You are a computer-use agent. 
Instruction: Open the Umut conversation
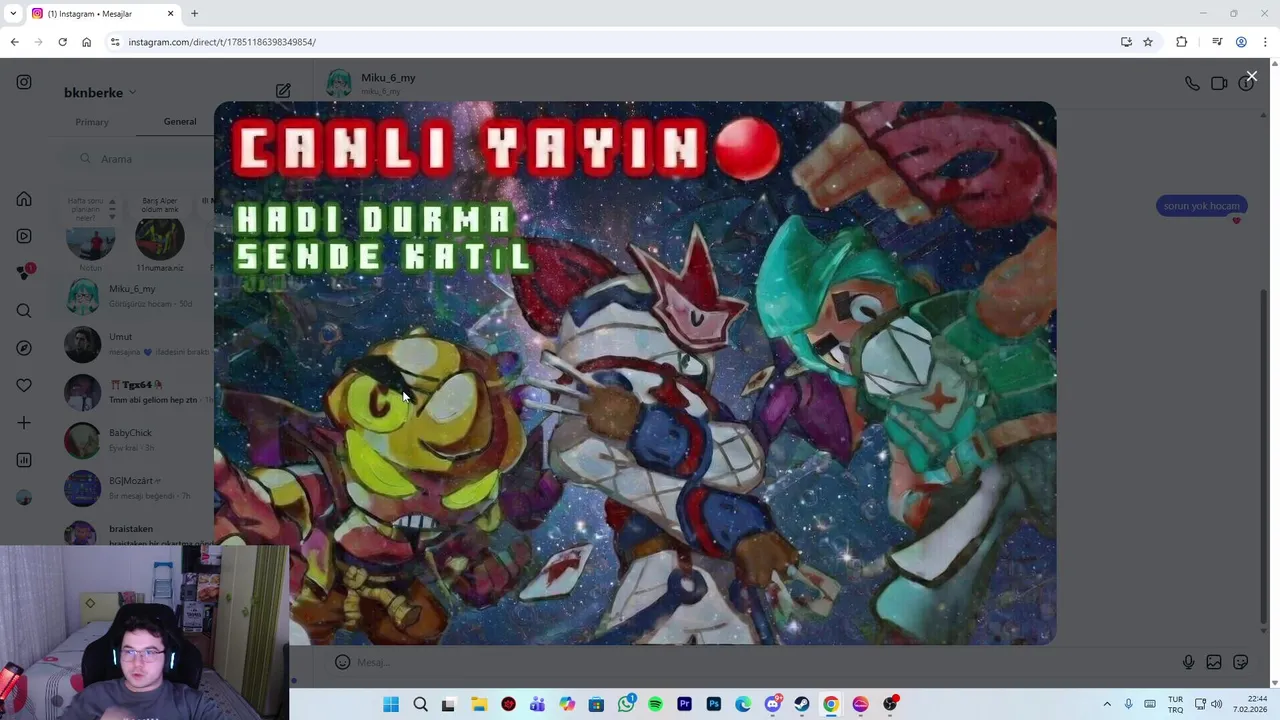pyautogui.click(x=138, y=344)
